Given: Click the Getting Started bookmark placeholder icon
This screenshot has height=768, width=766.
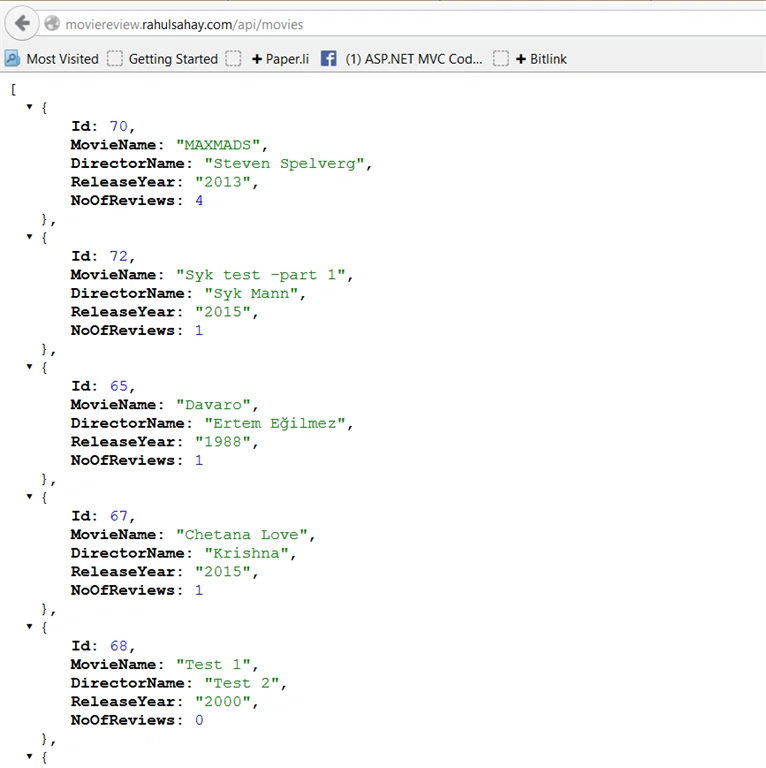Looking at the screenshot, I should (115, 59).
